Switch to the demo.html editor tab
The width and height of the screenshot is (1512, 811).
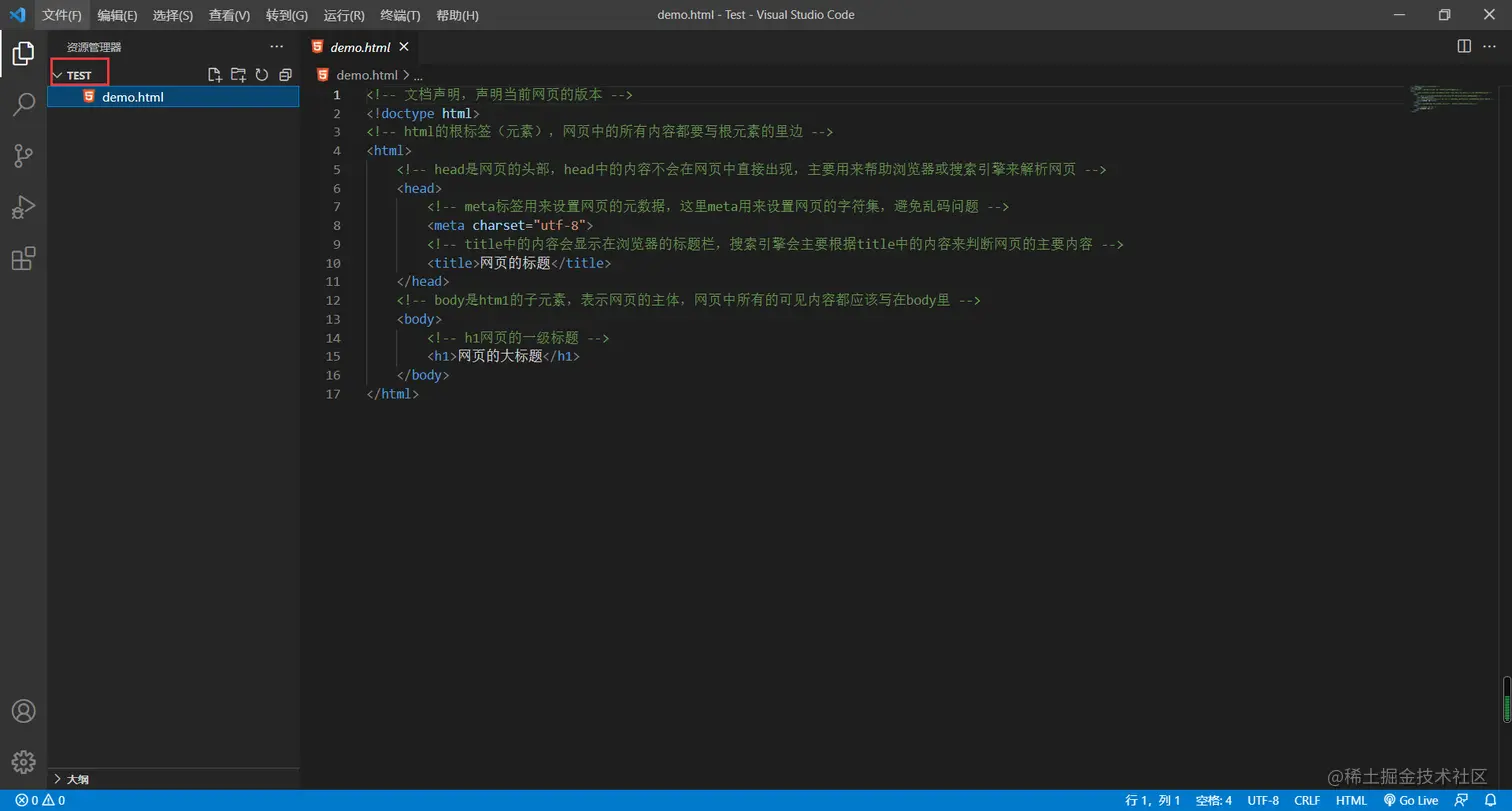[x=360, y=46]
